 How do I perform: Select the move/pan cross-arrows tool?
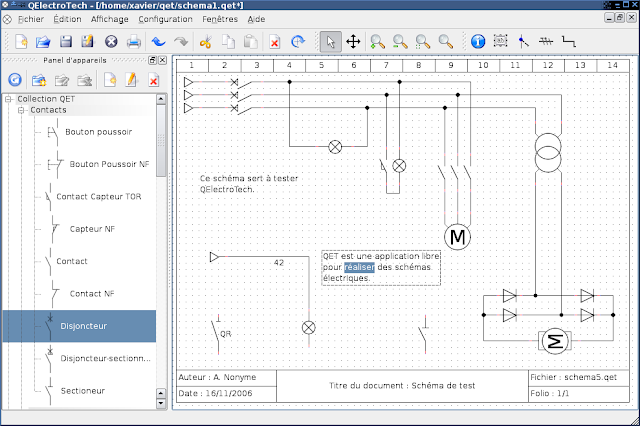click(x=353, y=42)
